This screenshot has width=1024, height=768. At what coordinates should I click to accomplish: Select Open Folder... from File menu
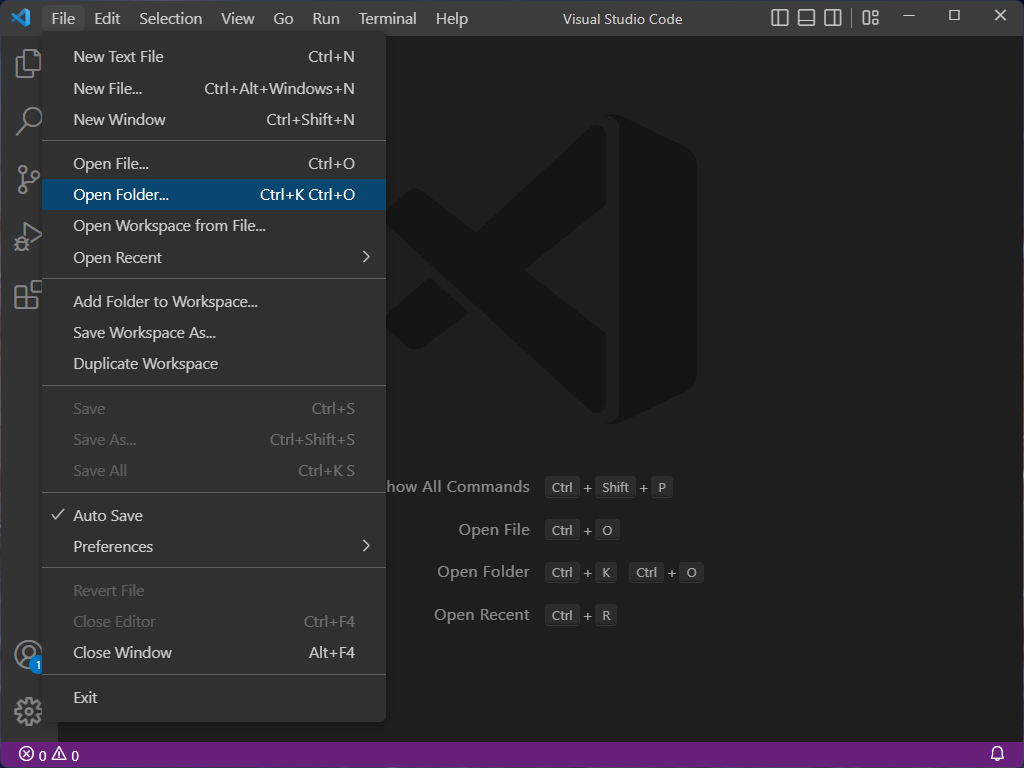click(121, 195)
